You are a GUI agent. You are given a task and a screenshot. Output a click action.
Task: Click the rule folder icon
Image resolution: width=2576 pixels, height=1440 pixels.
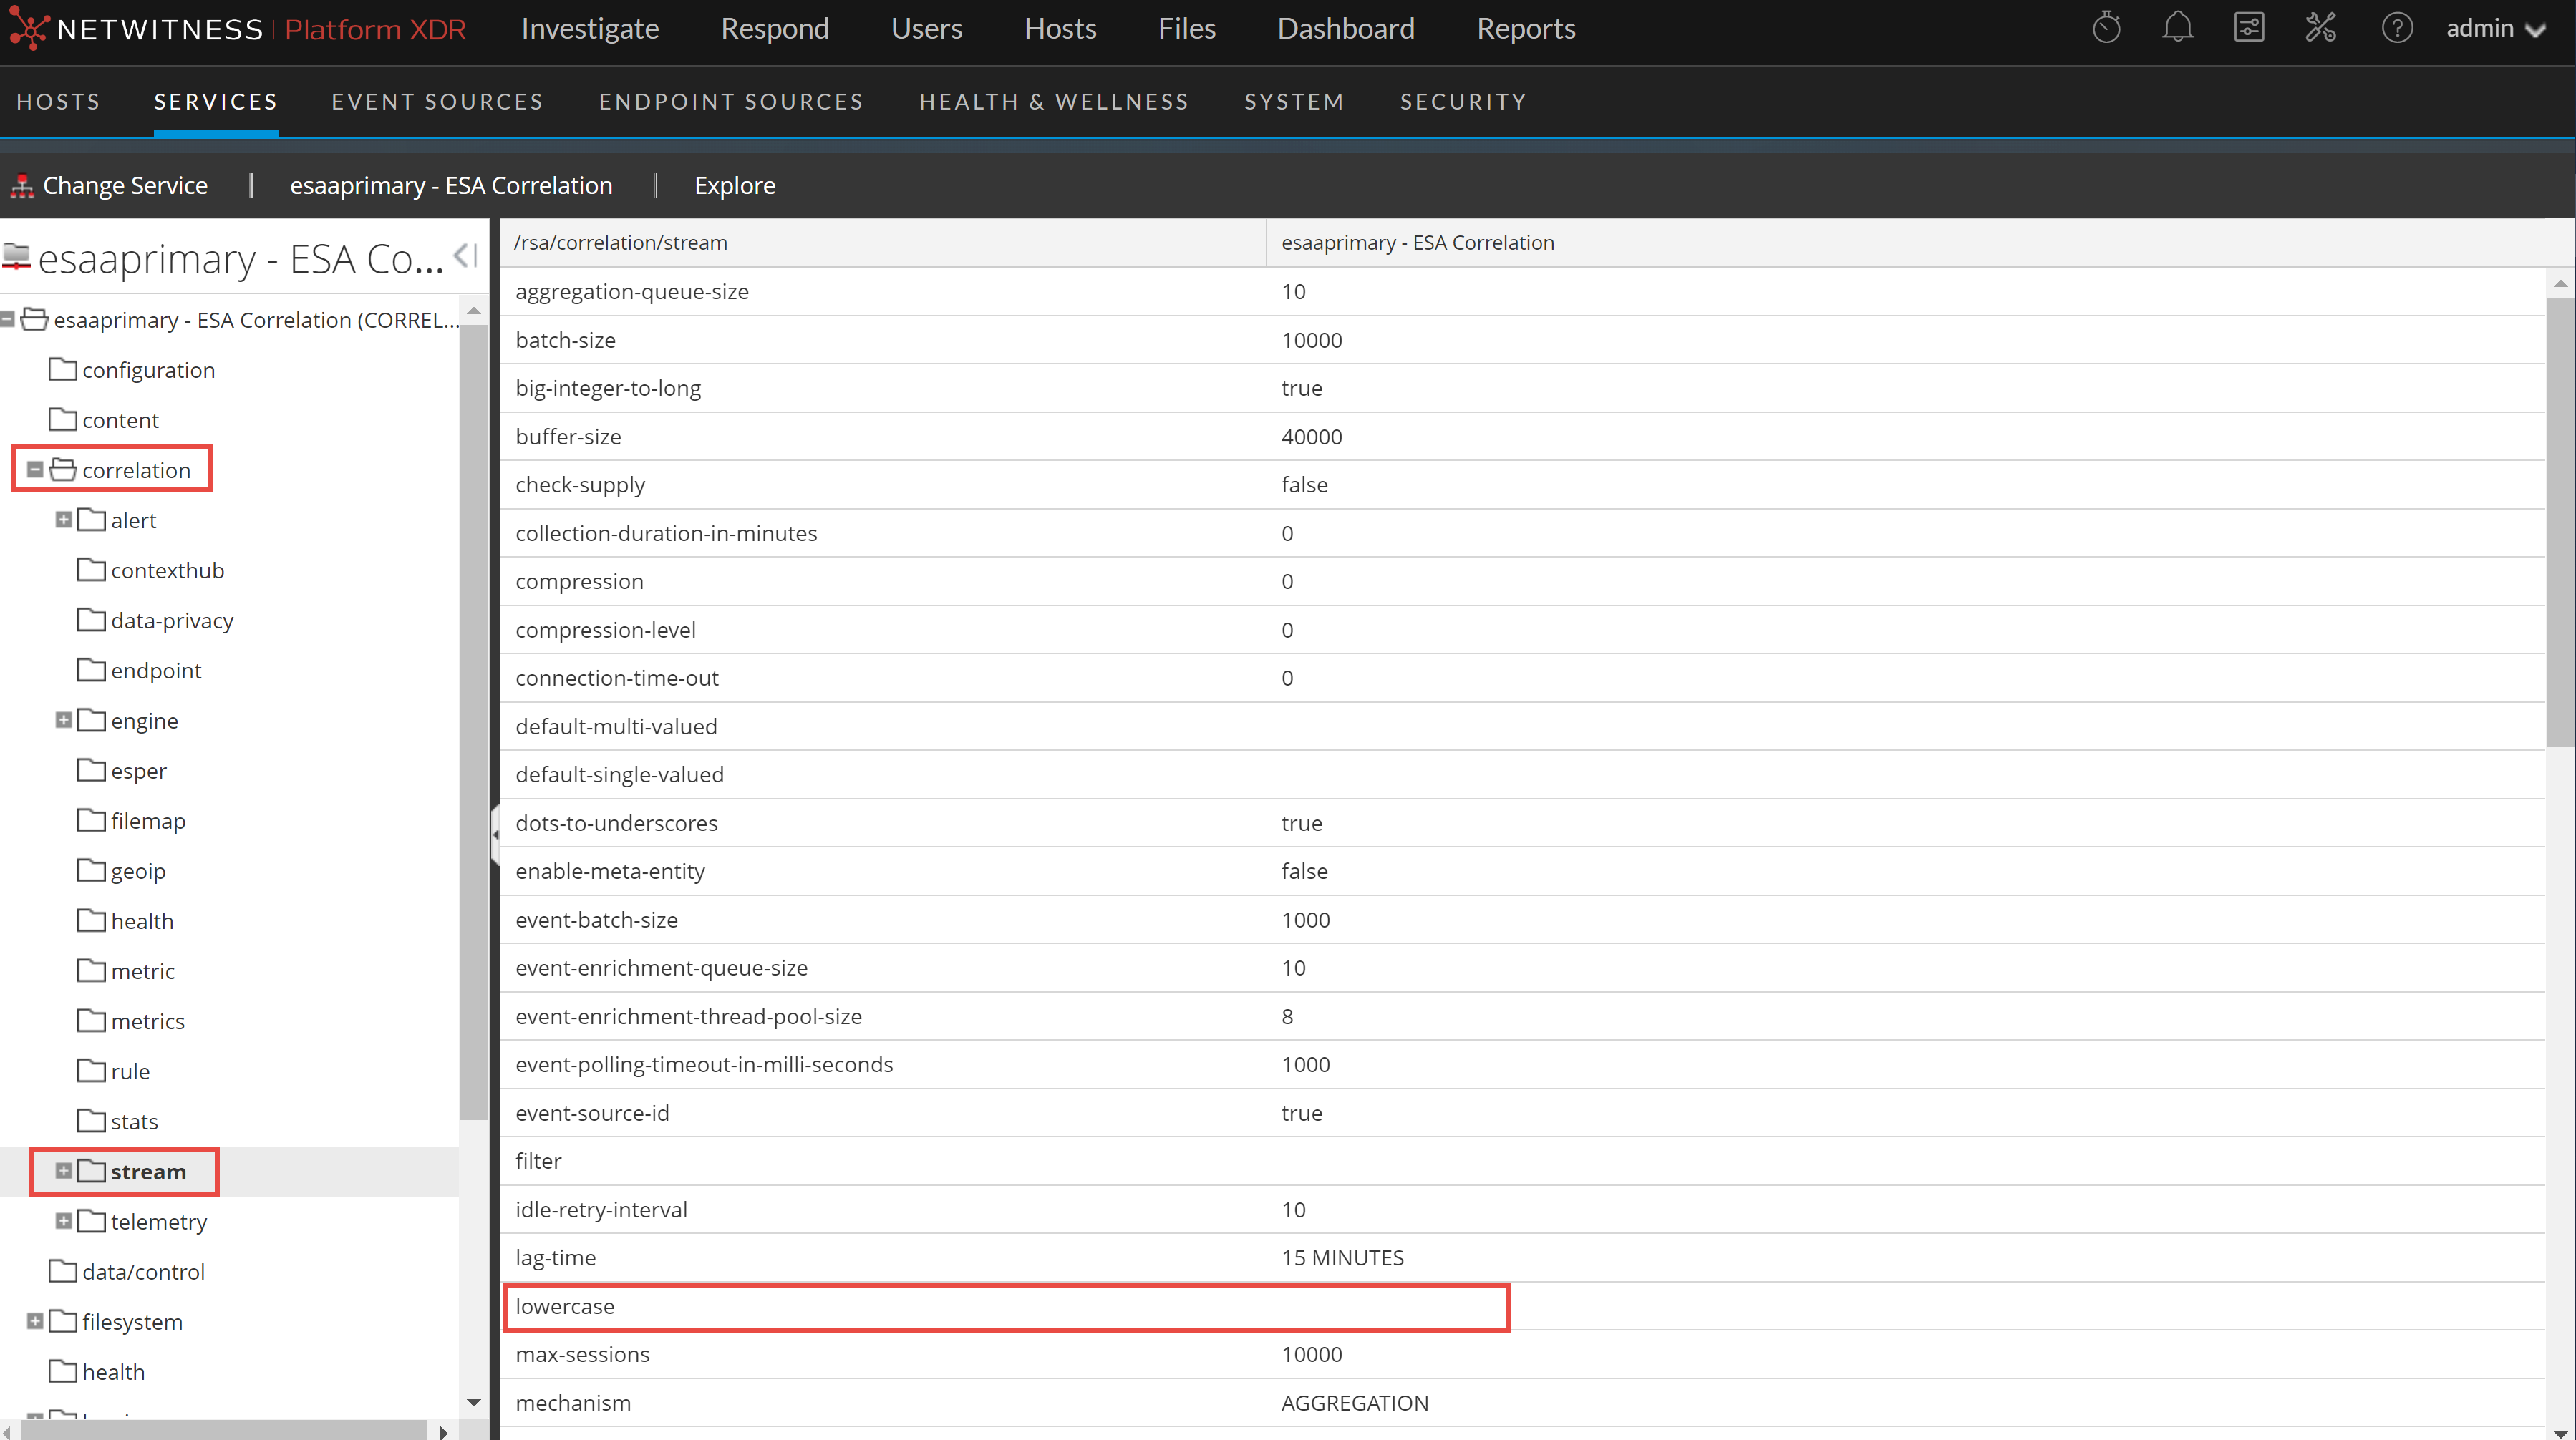pos(92,1070)
